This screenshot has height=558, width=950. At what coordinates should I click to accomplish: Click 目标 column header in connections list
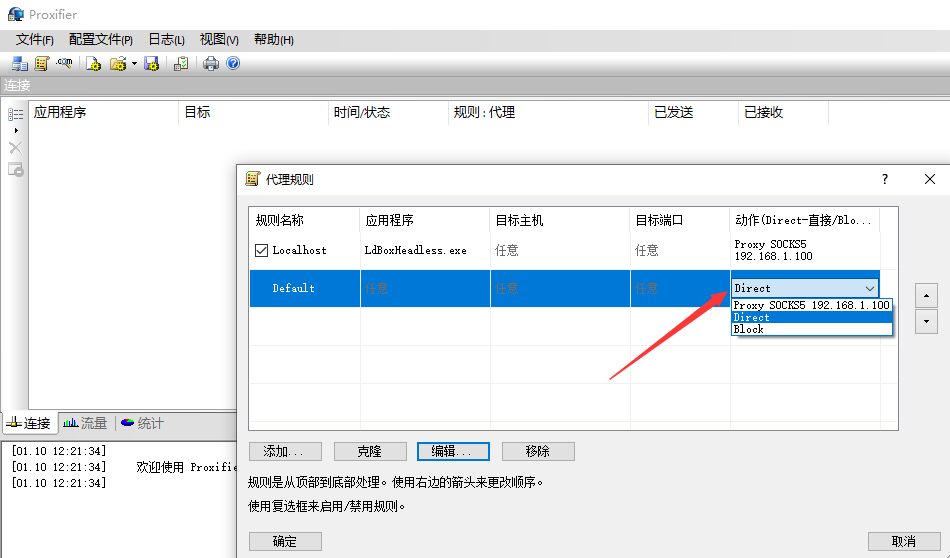pos(253,113)
